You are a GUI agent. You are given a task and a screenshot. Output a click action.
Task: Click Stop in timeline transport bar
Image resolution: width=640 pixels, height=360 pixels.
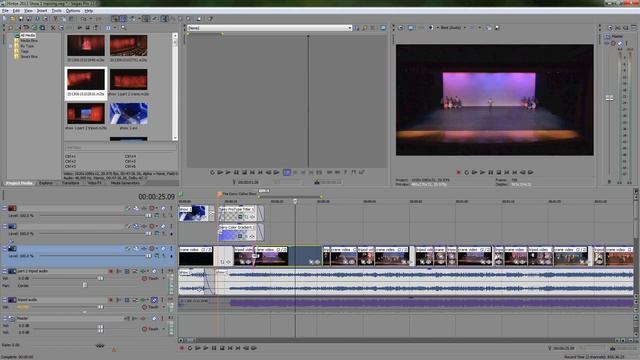point(222,348)
